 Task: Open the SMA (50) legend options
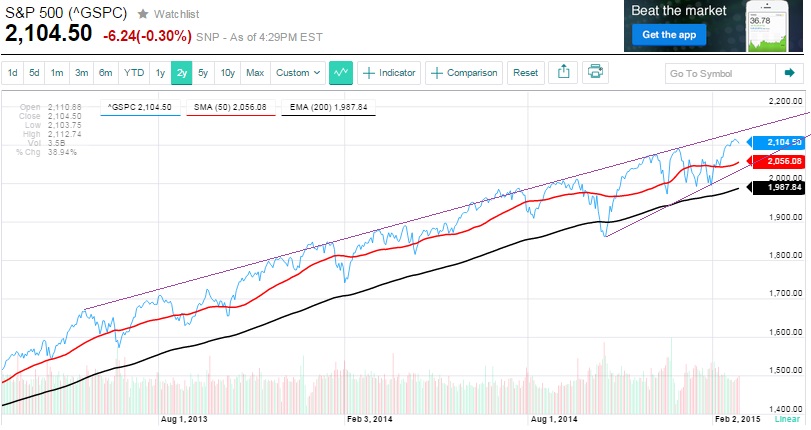(237, 105)
